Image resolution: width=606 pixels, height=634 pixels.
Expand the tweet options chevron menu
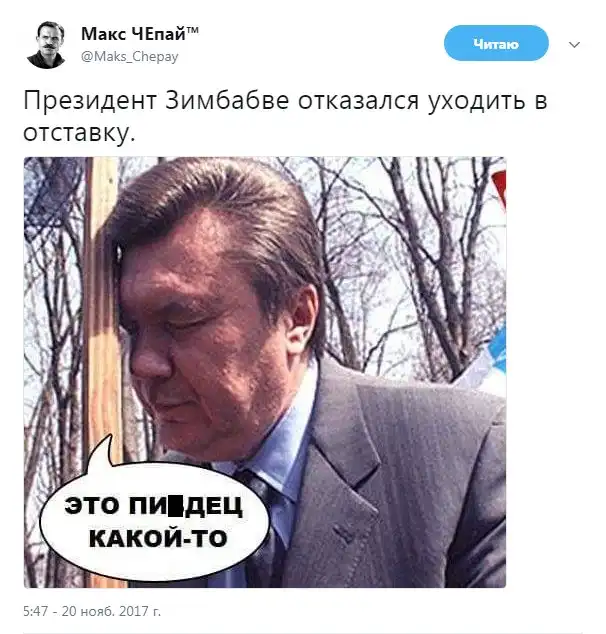click(574, 44)
